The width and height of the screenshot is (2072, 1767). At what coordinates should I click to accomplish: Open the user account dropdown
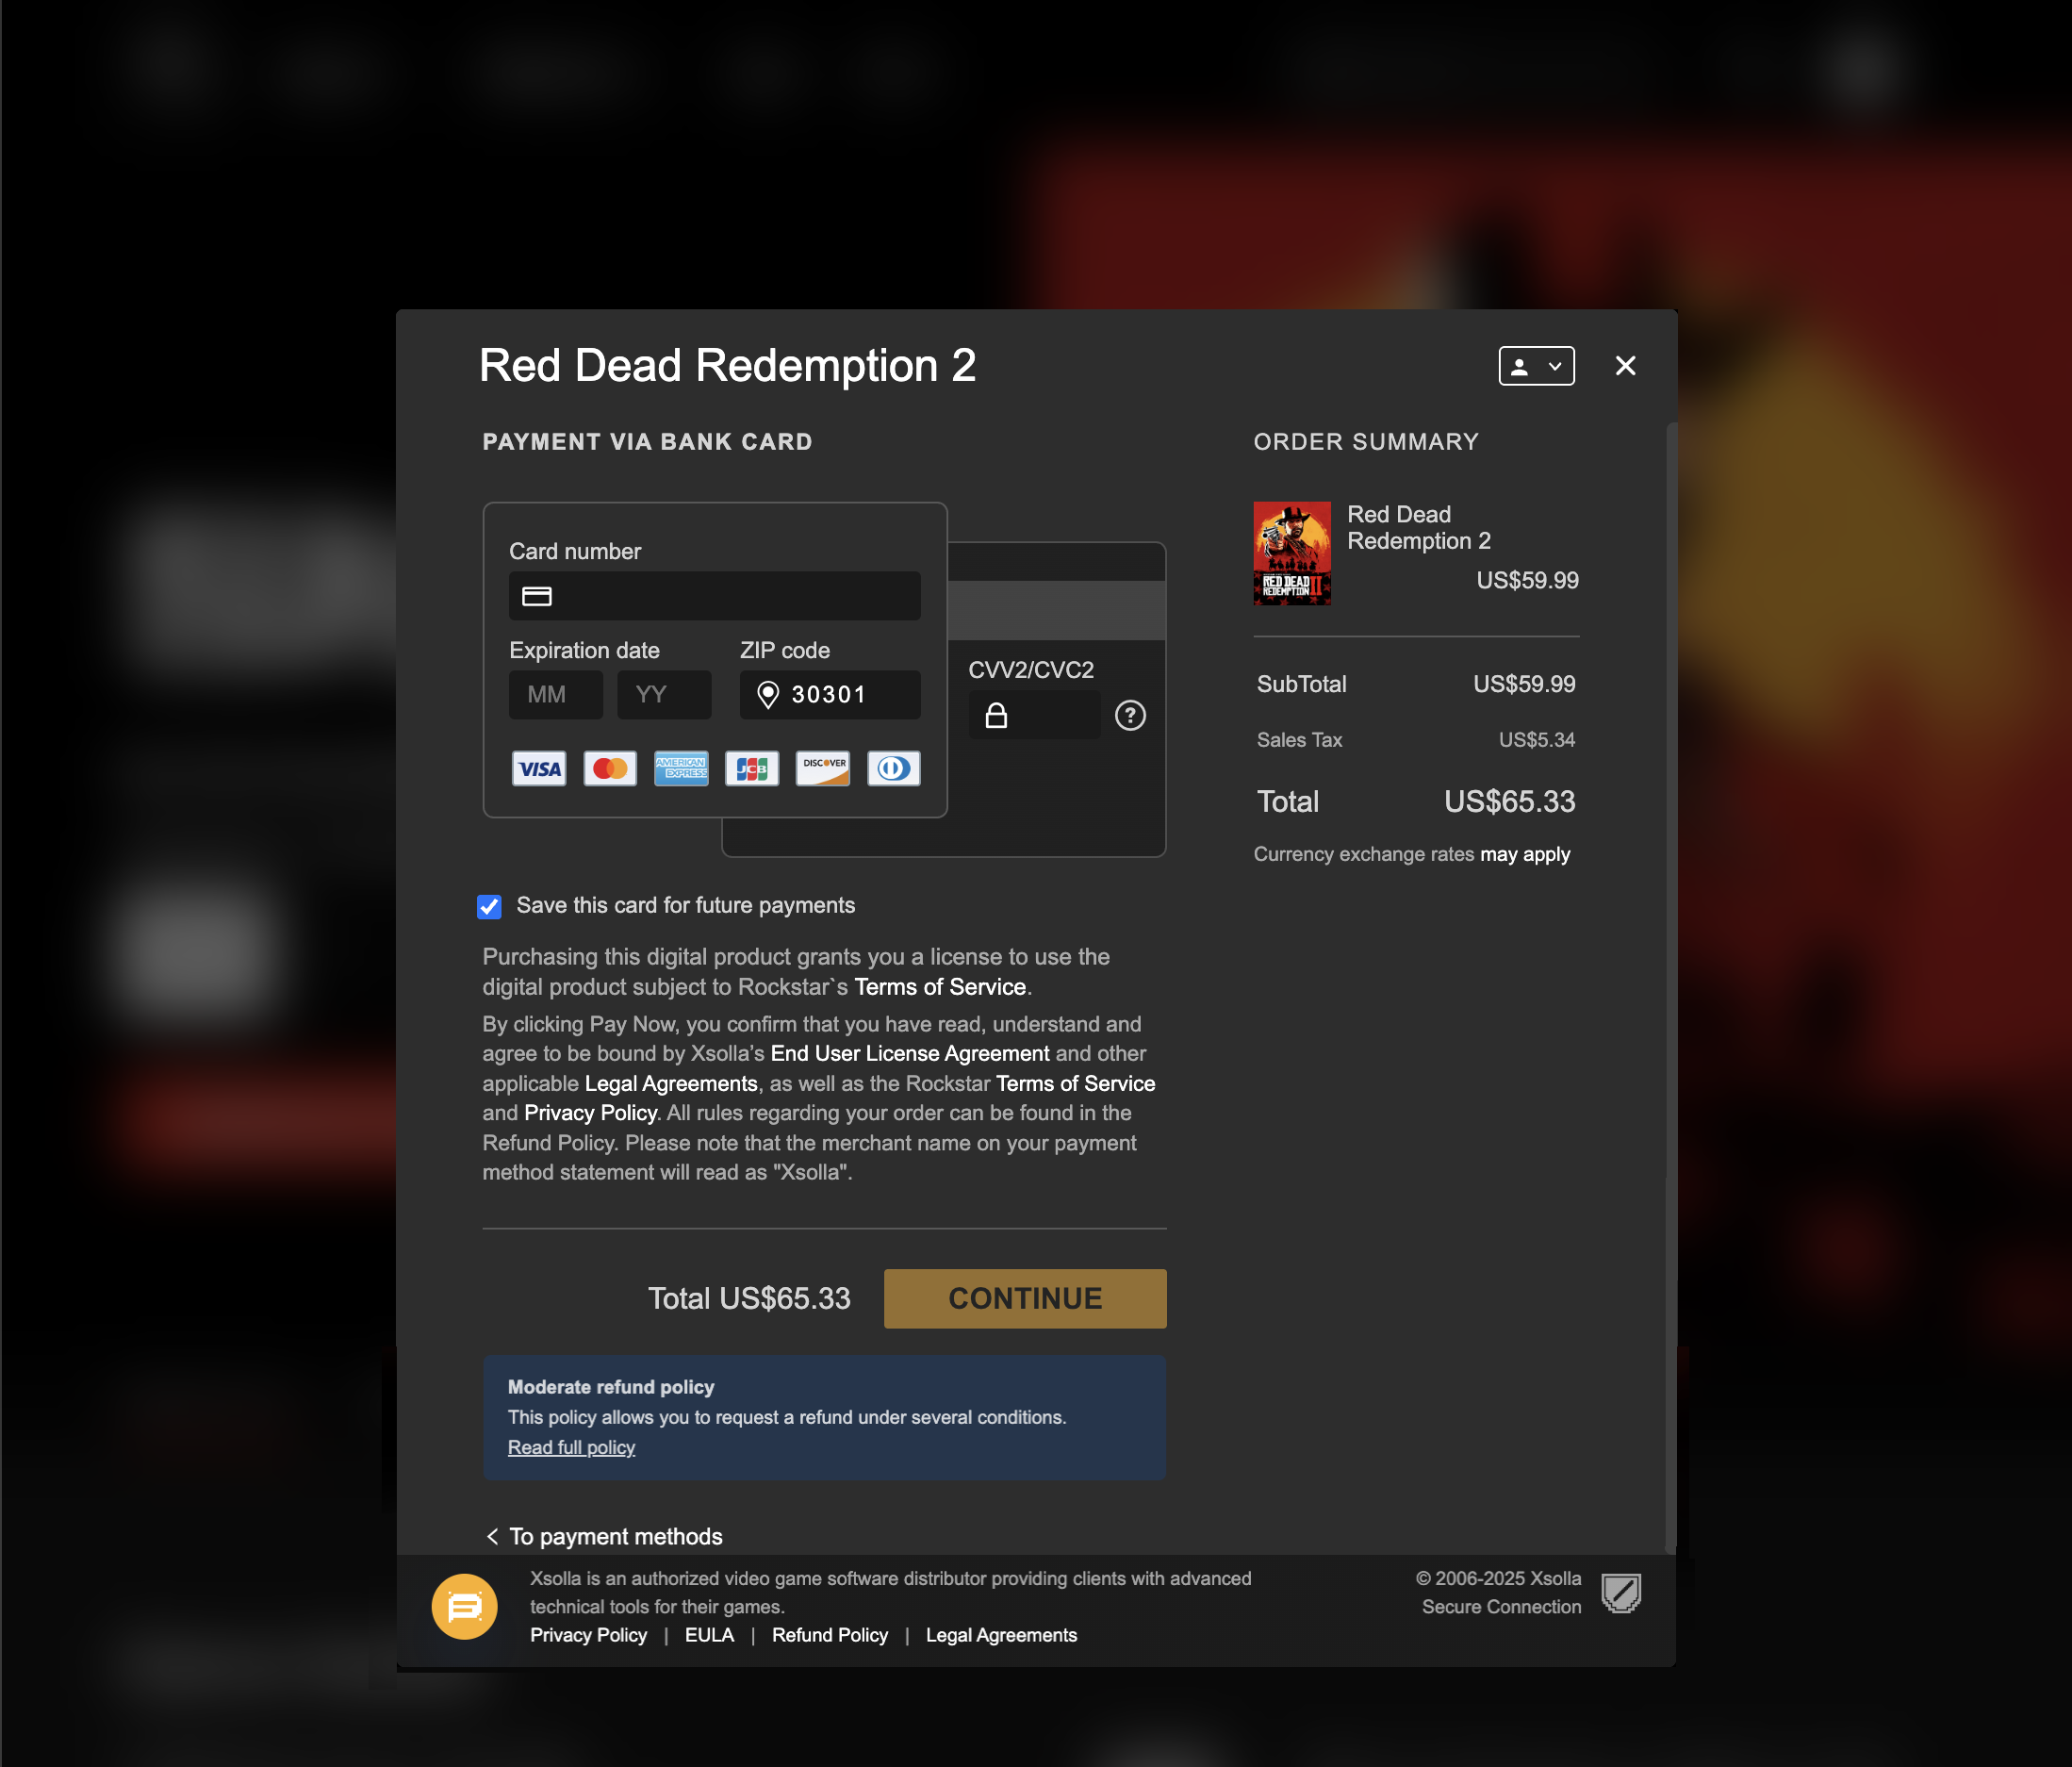pos(1536,366)
